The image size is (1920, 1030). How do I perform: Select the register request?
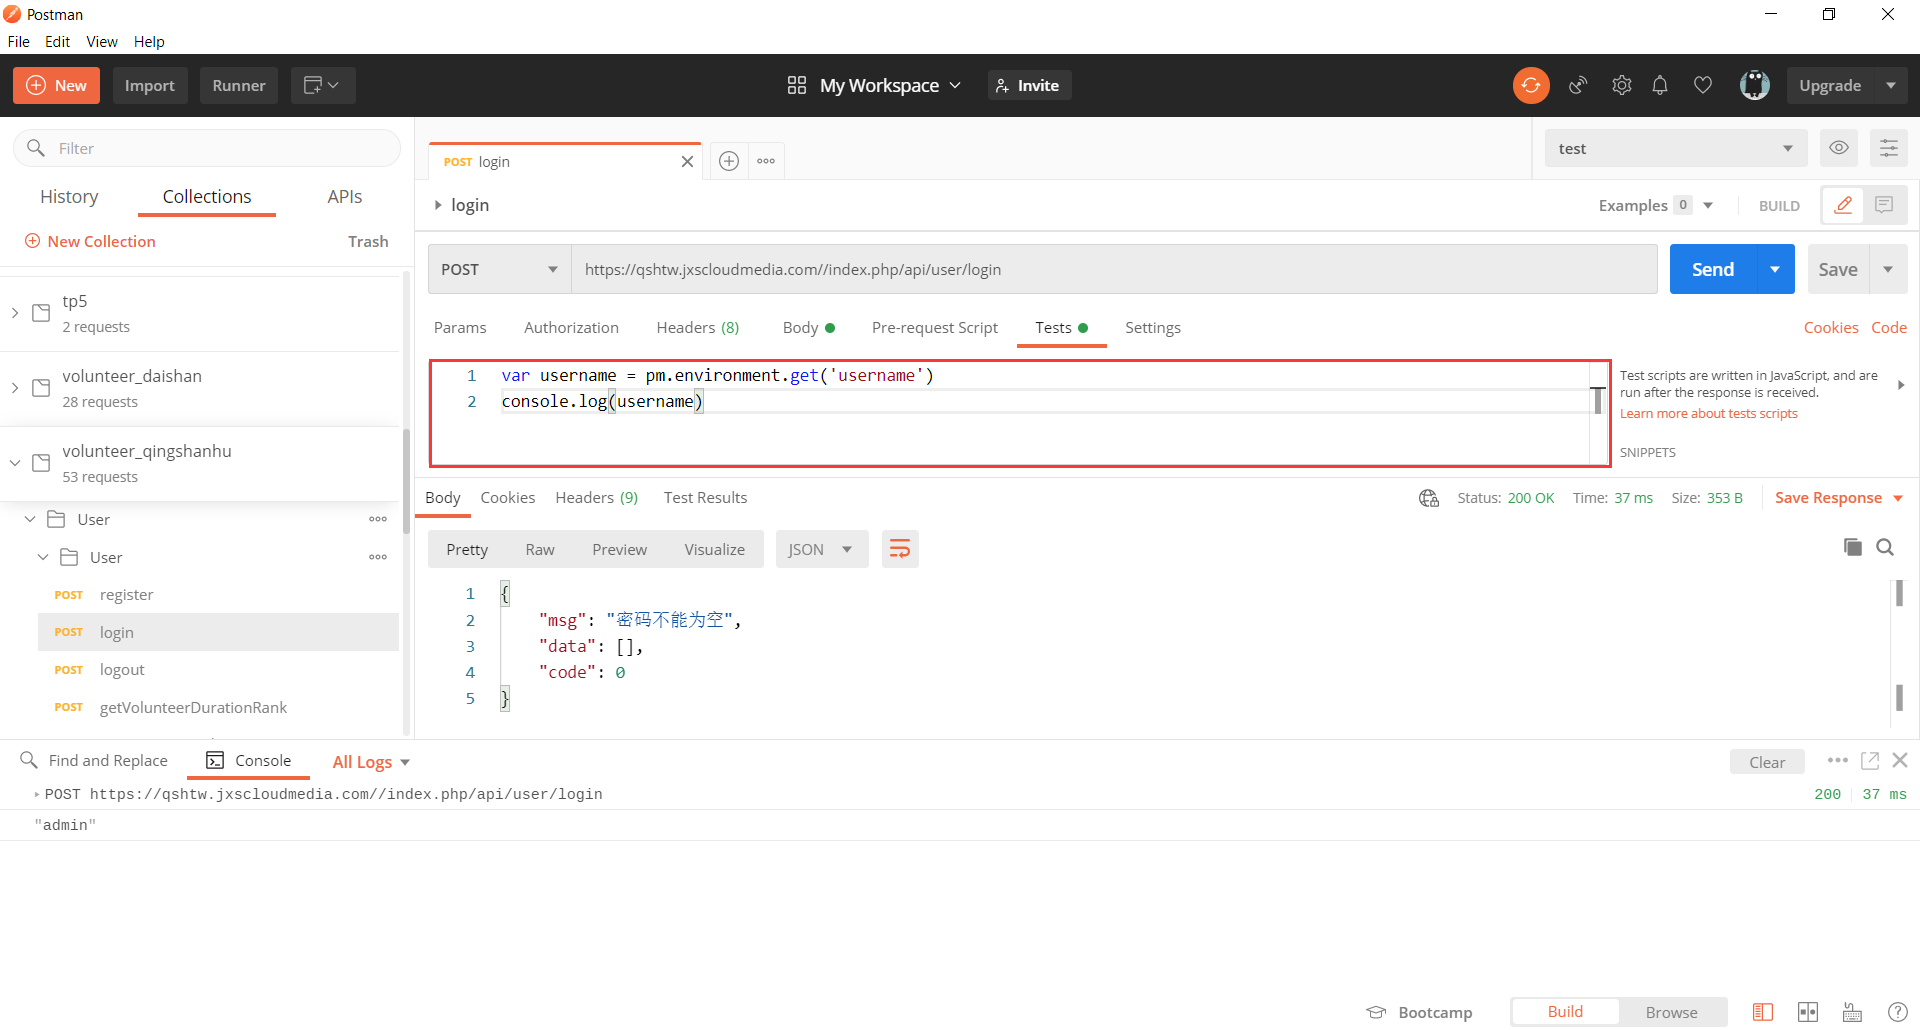[218, 595]
